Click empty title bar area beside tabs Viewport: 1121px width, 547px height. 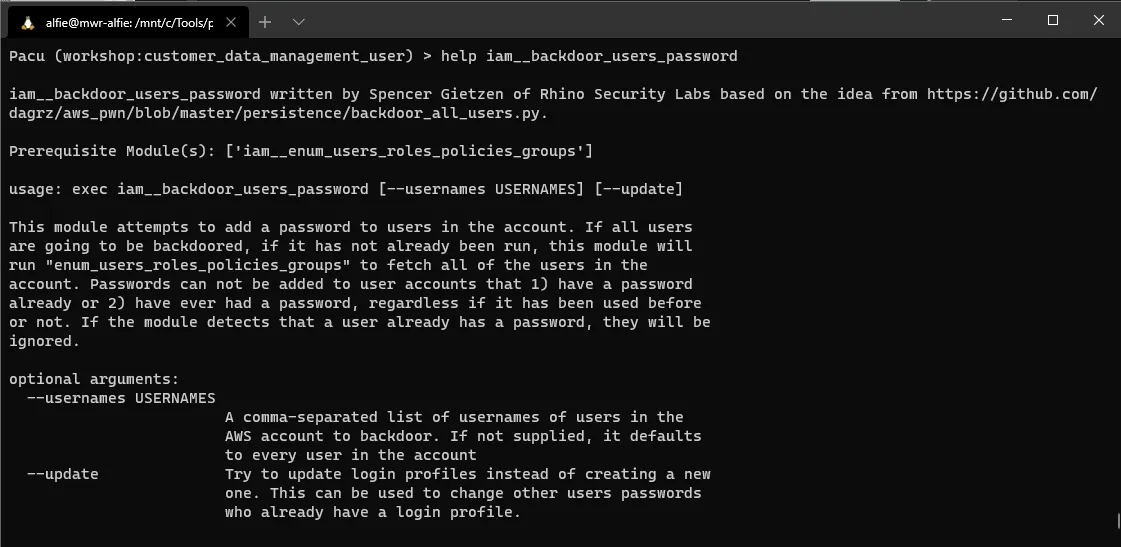click(643, 21)
